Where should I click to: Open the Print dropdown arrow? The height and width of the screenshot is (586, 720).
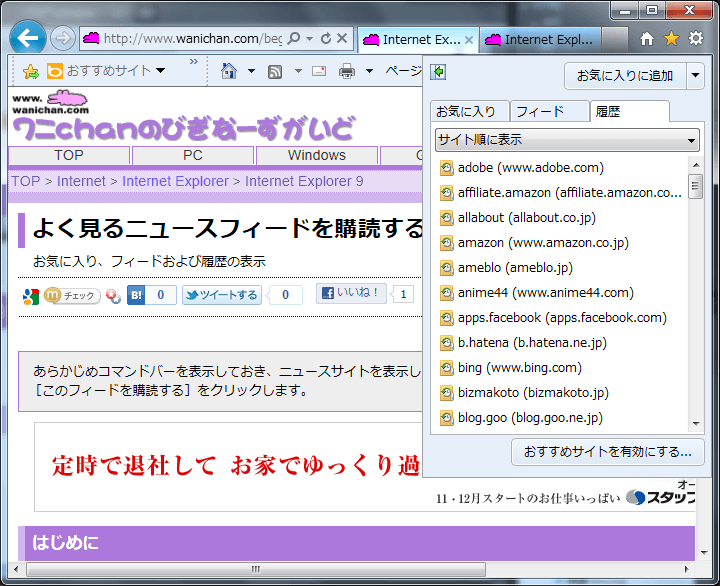tap(369, 71)
